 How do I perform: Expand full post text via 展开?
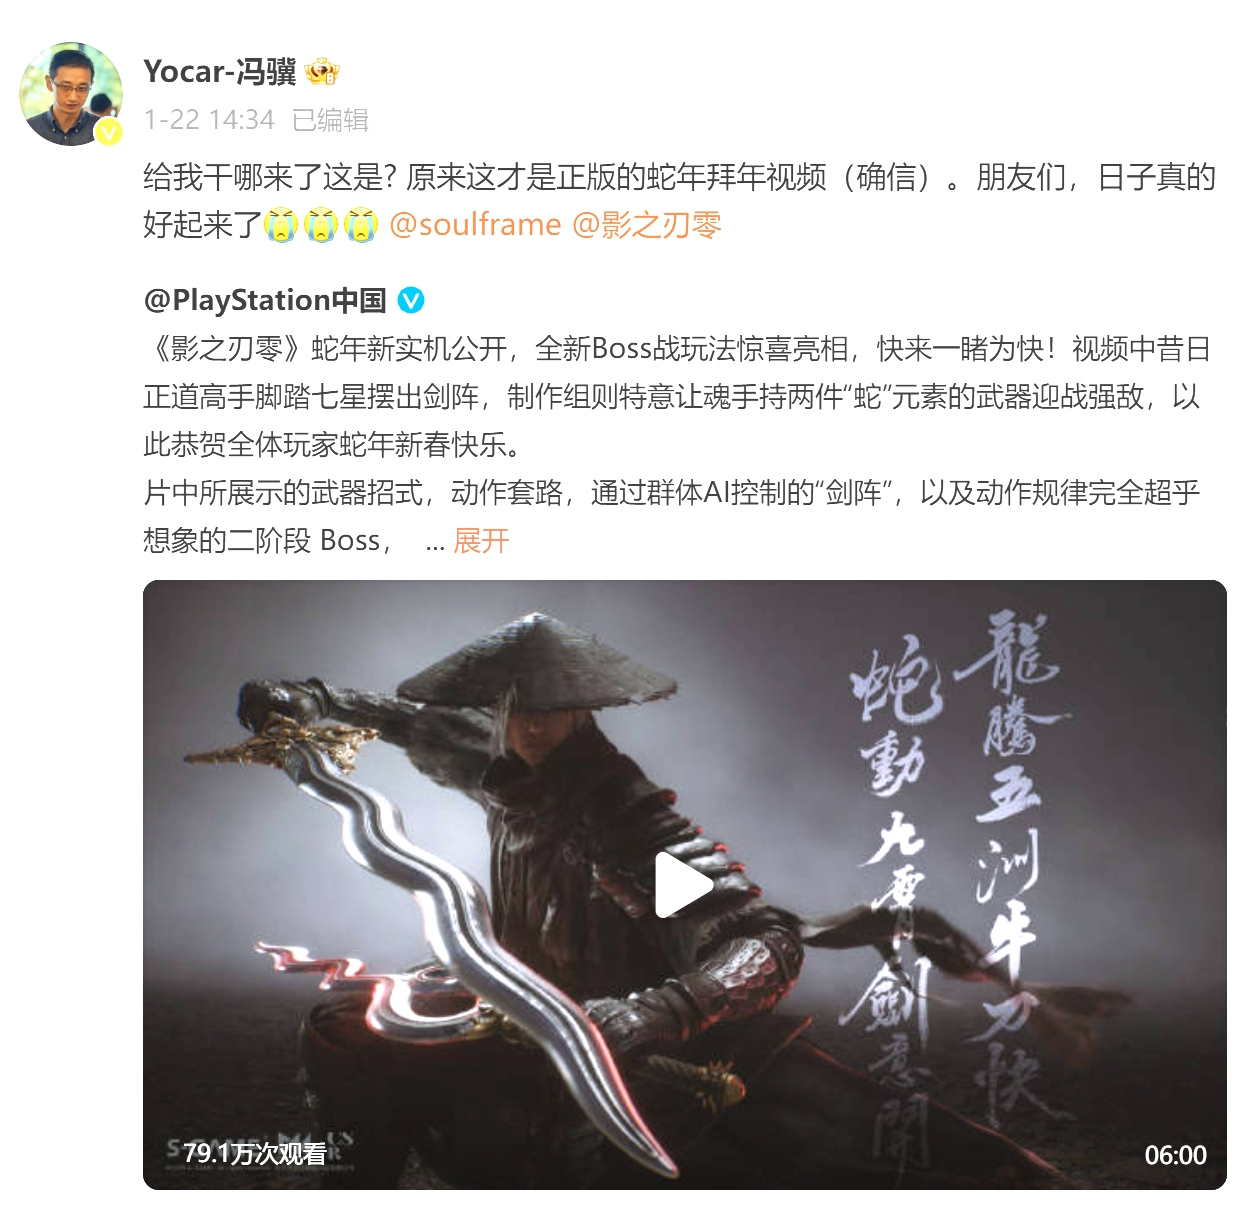pos(481,541)
